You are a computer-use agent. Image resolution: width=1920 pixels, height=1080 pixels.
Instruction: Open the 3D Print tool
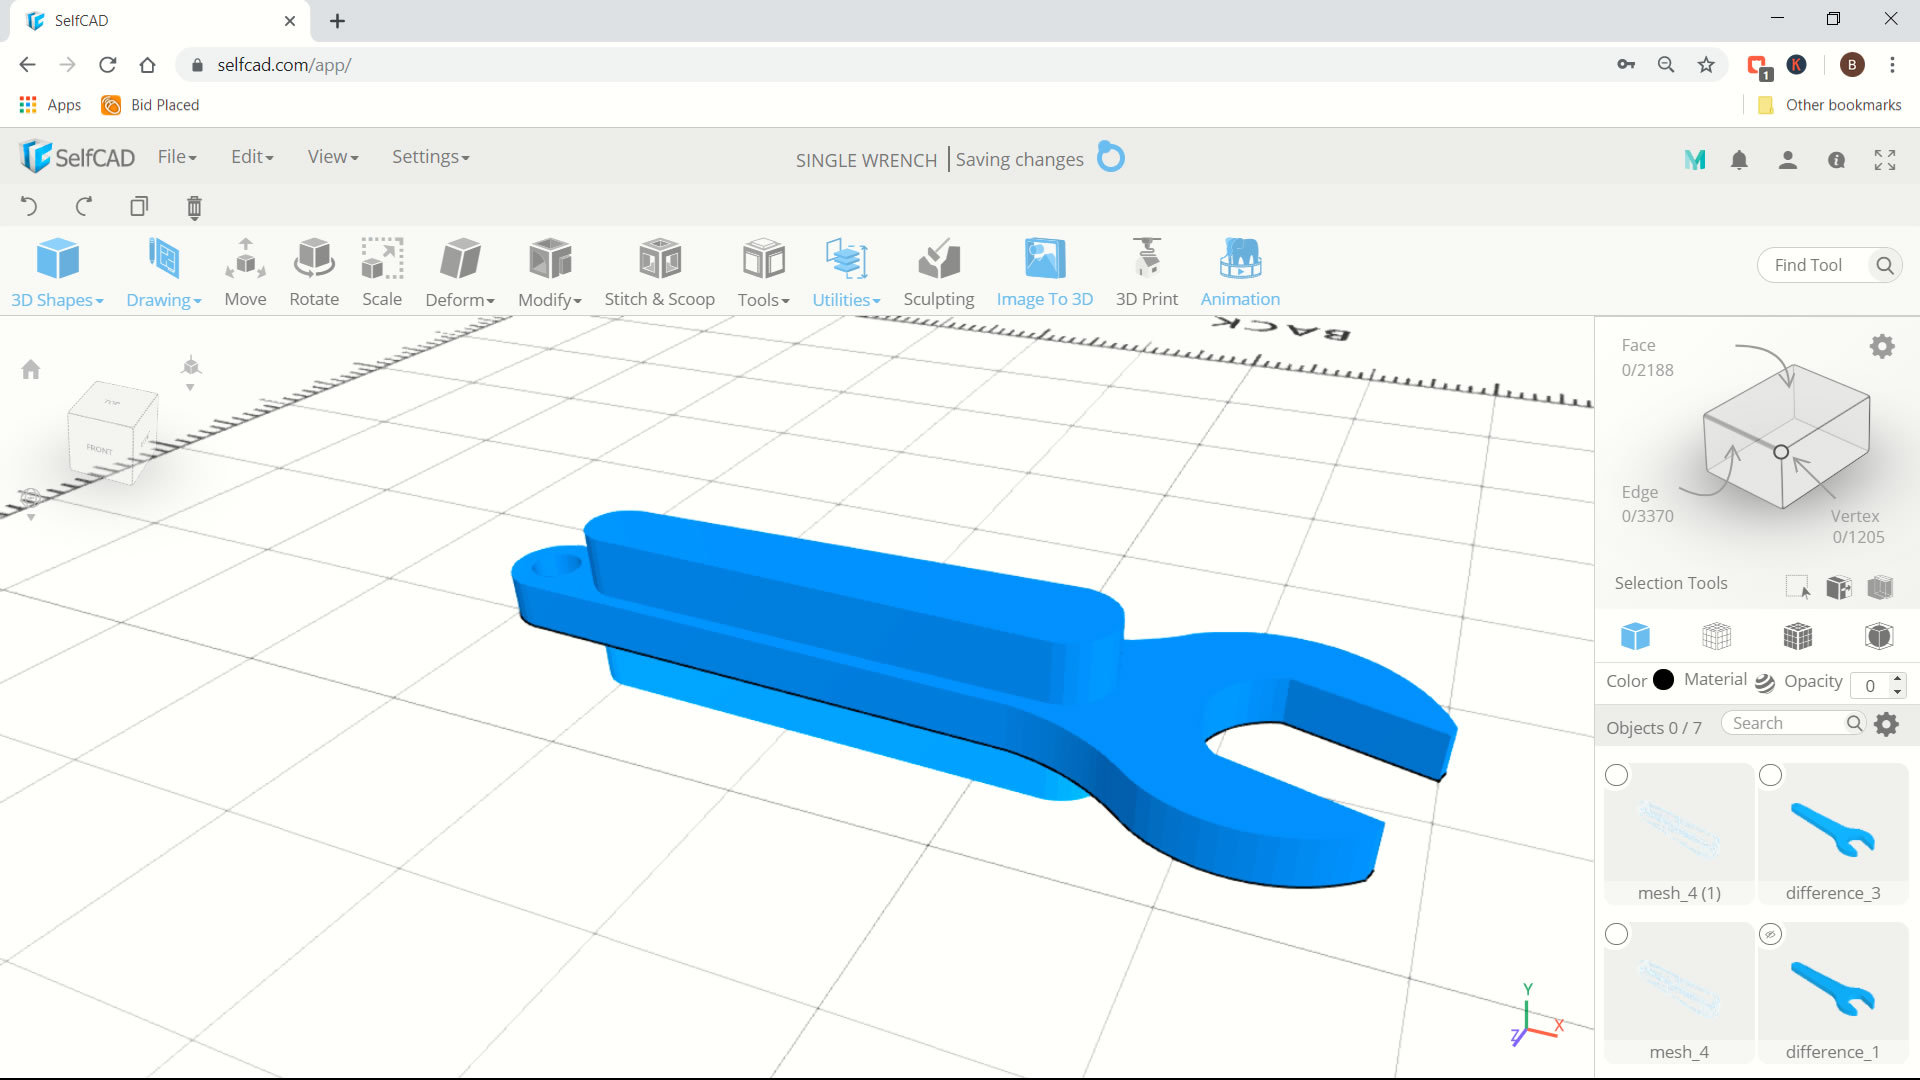[x=1146, y=272]
